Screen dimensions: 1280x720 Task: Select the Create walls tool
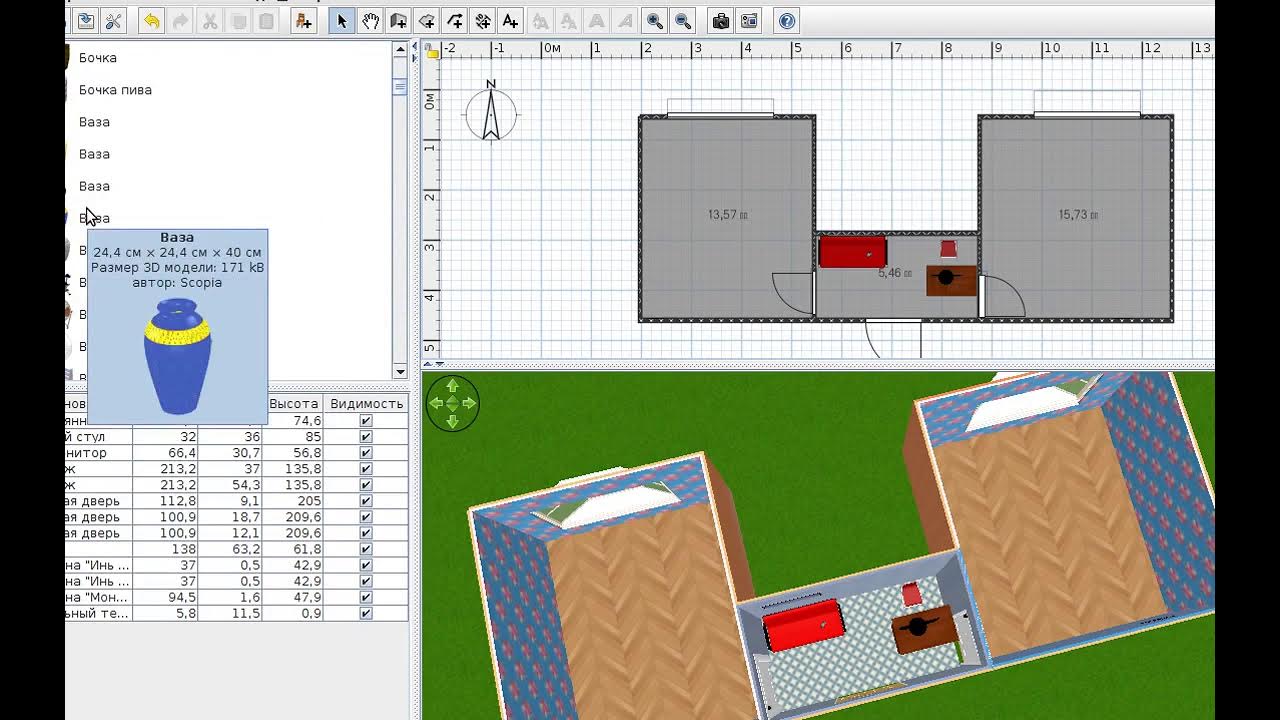[x=399, y=20]
